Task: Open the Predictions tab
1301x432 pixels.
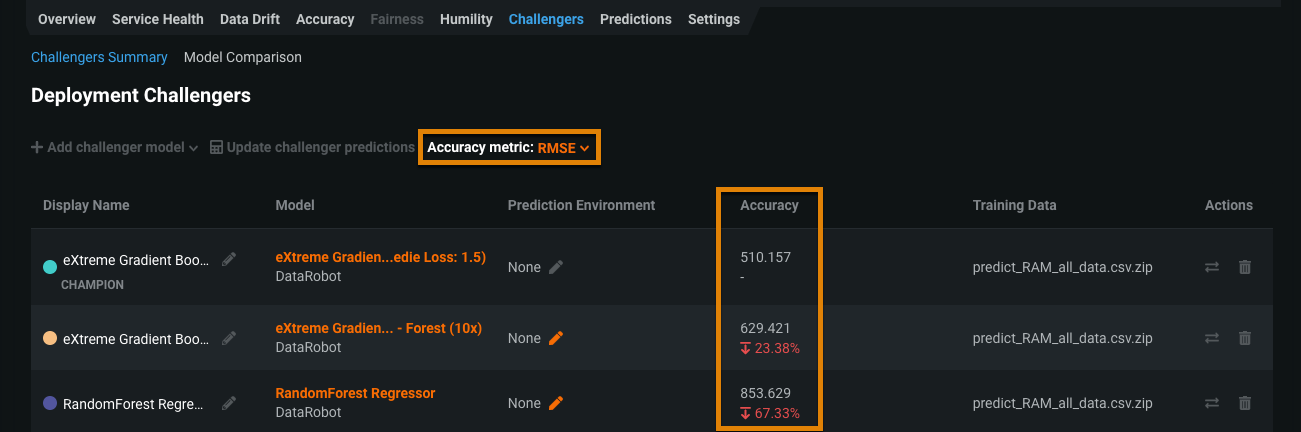Action: [x=635, y=19]
